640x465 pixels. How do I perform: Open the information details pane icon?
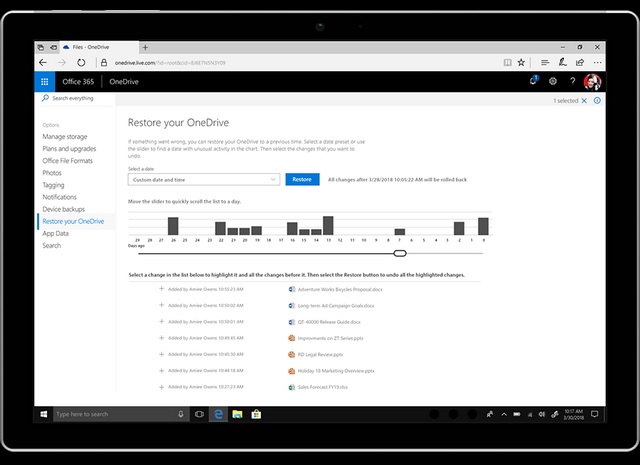pos(597,100)
